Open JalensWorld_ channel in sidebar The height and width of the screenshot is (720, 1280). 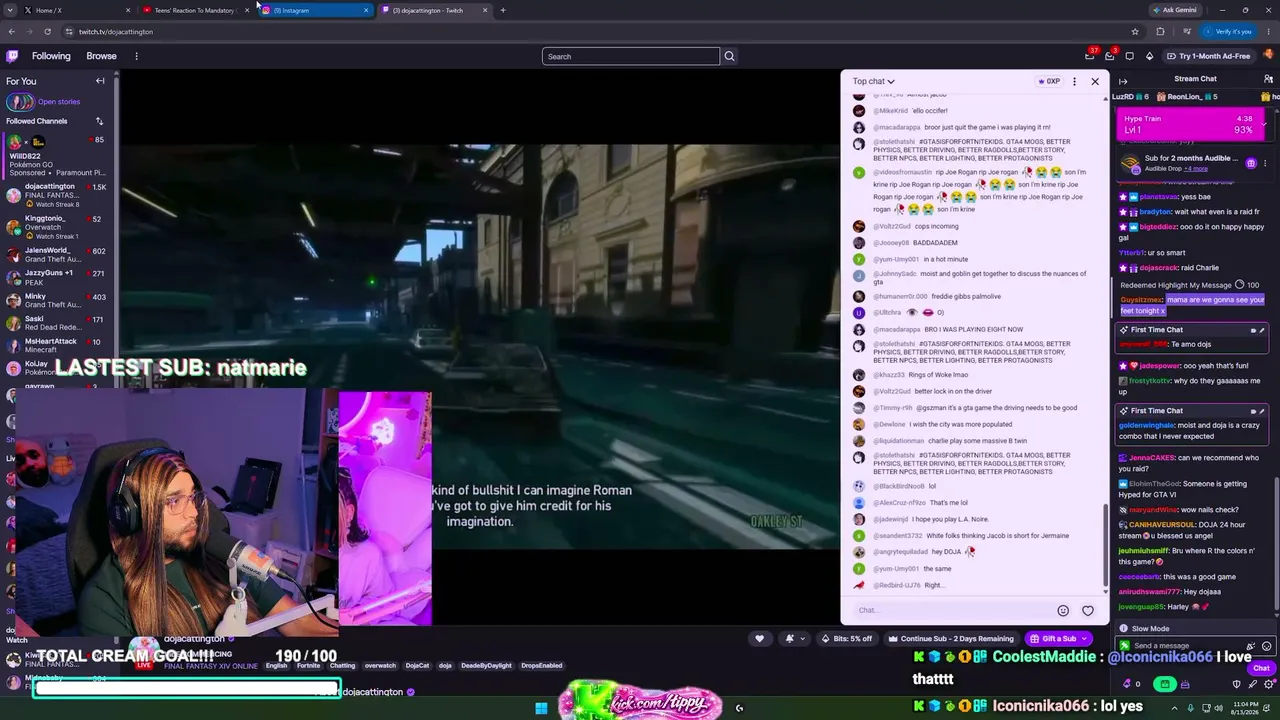coord(58,255)
